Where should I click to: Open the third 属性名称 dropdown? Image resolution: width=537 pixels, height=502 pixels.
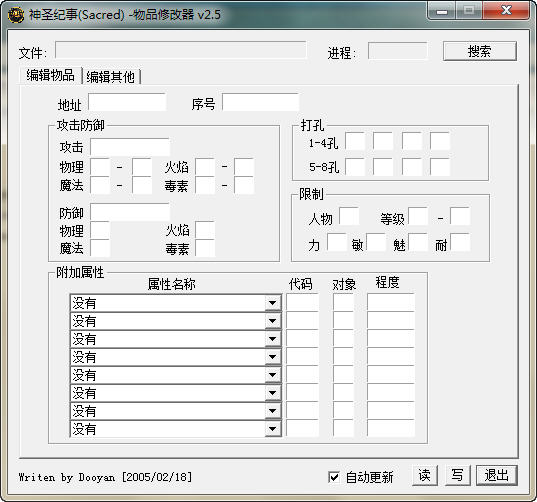pos(273,339)
